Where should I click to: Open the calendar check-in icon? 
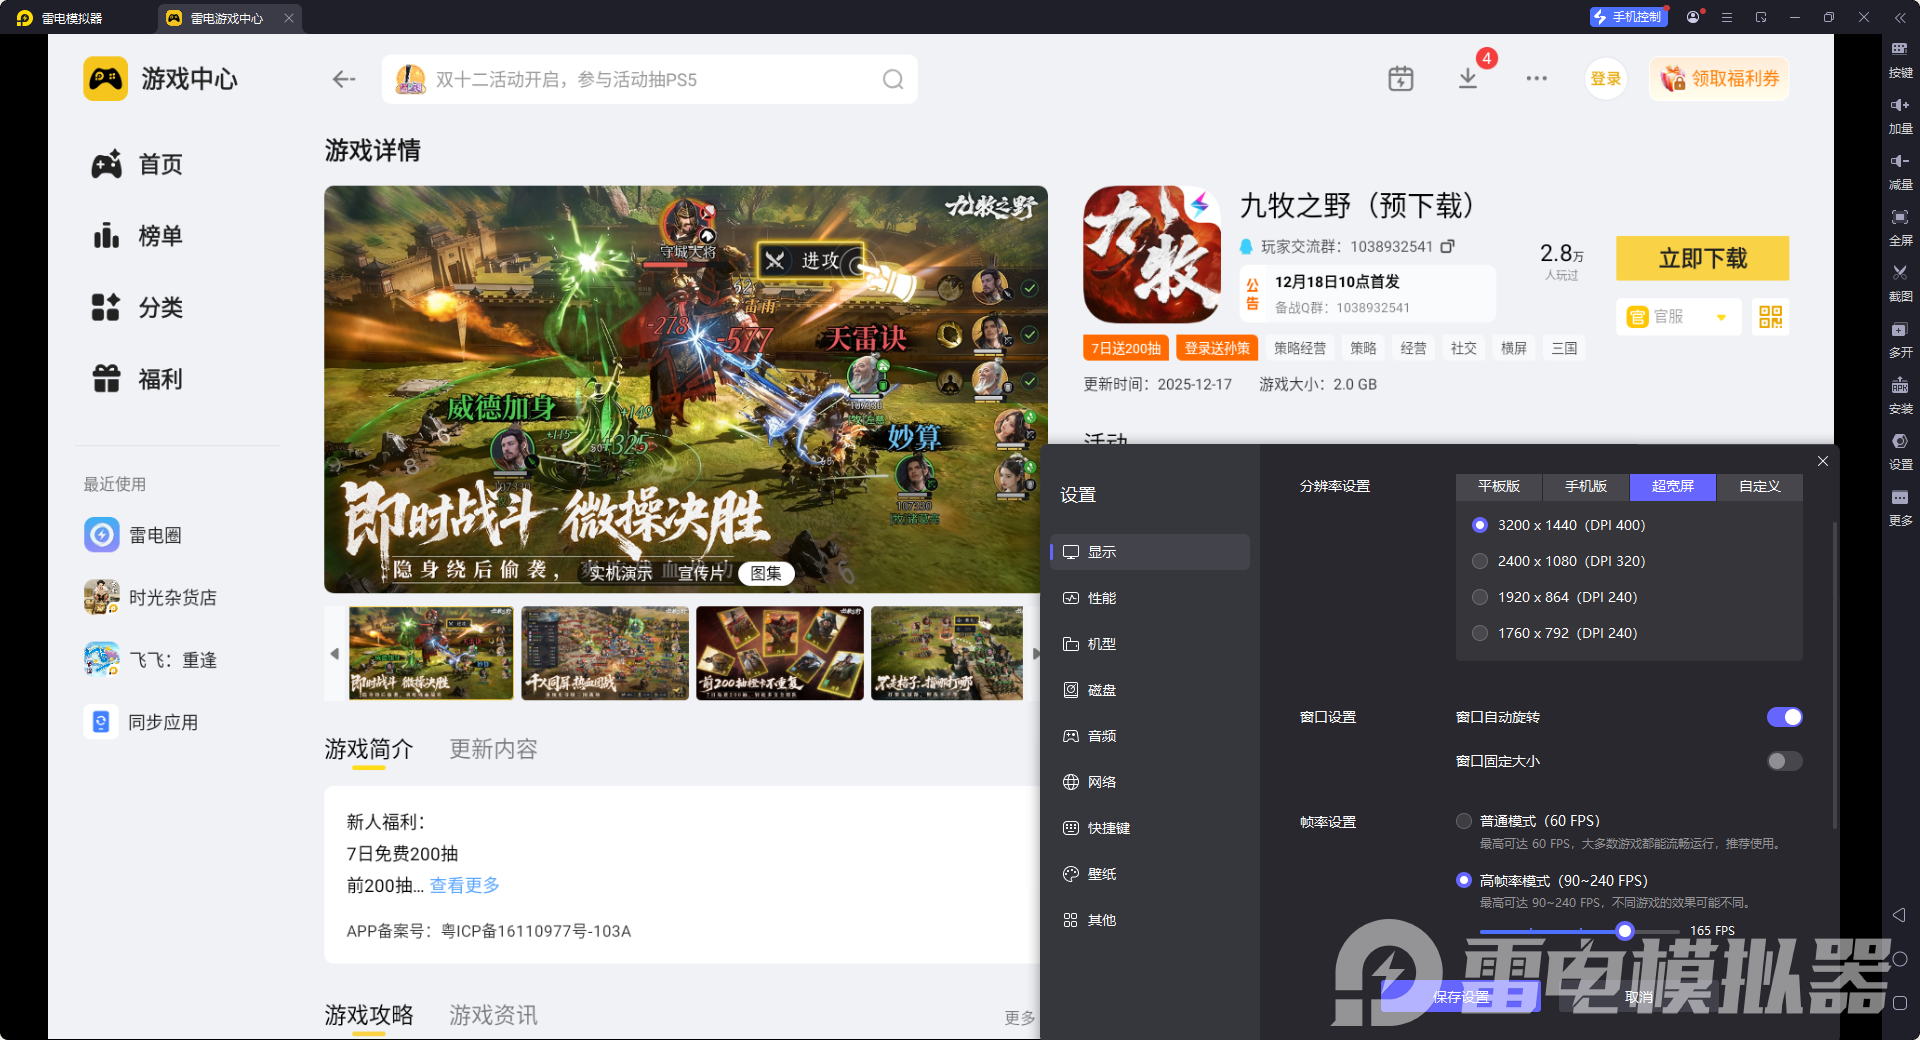point(1400,79)
